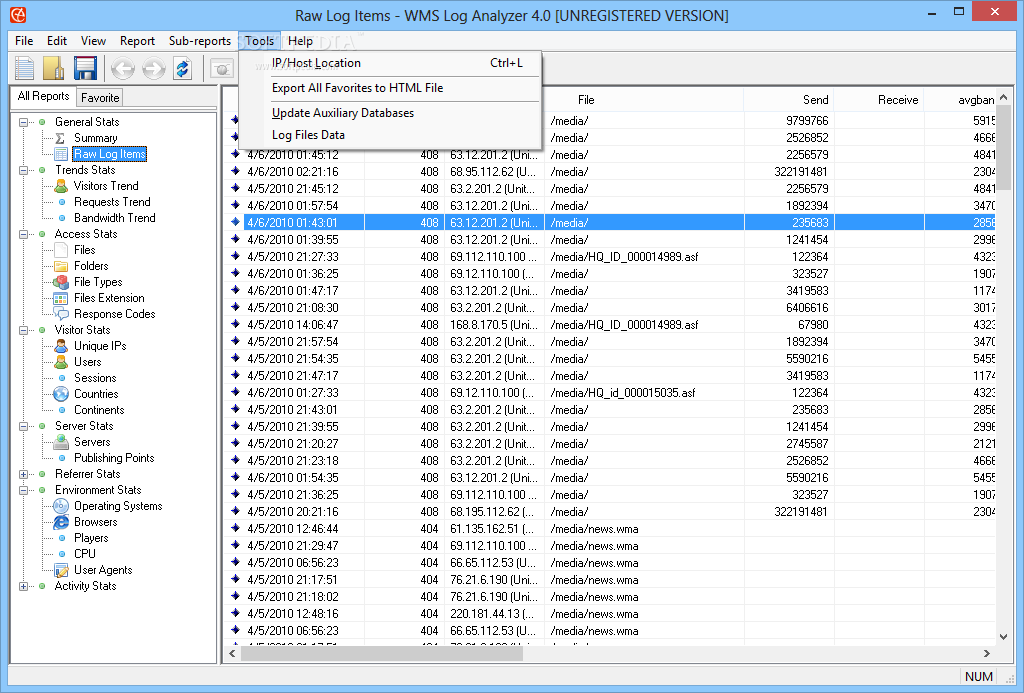This screenshot has width=1024, height=693.
Task: Open the File menu
Action: (24, 40)
